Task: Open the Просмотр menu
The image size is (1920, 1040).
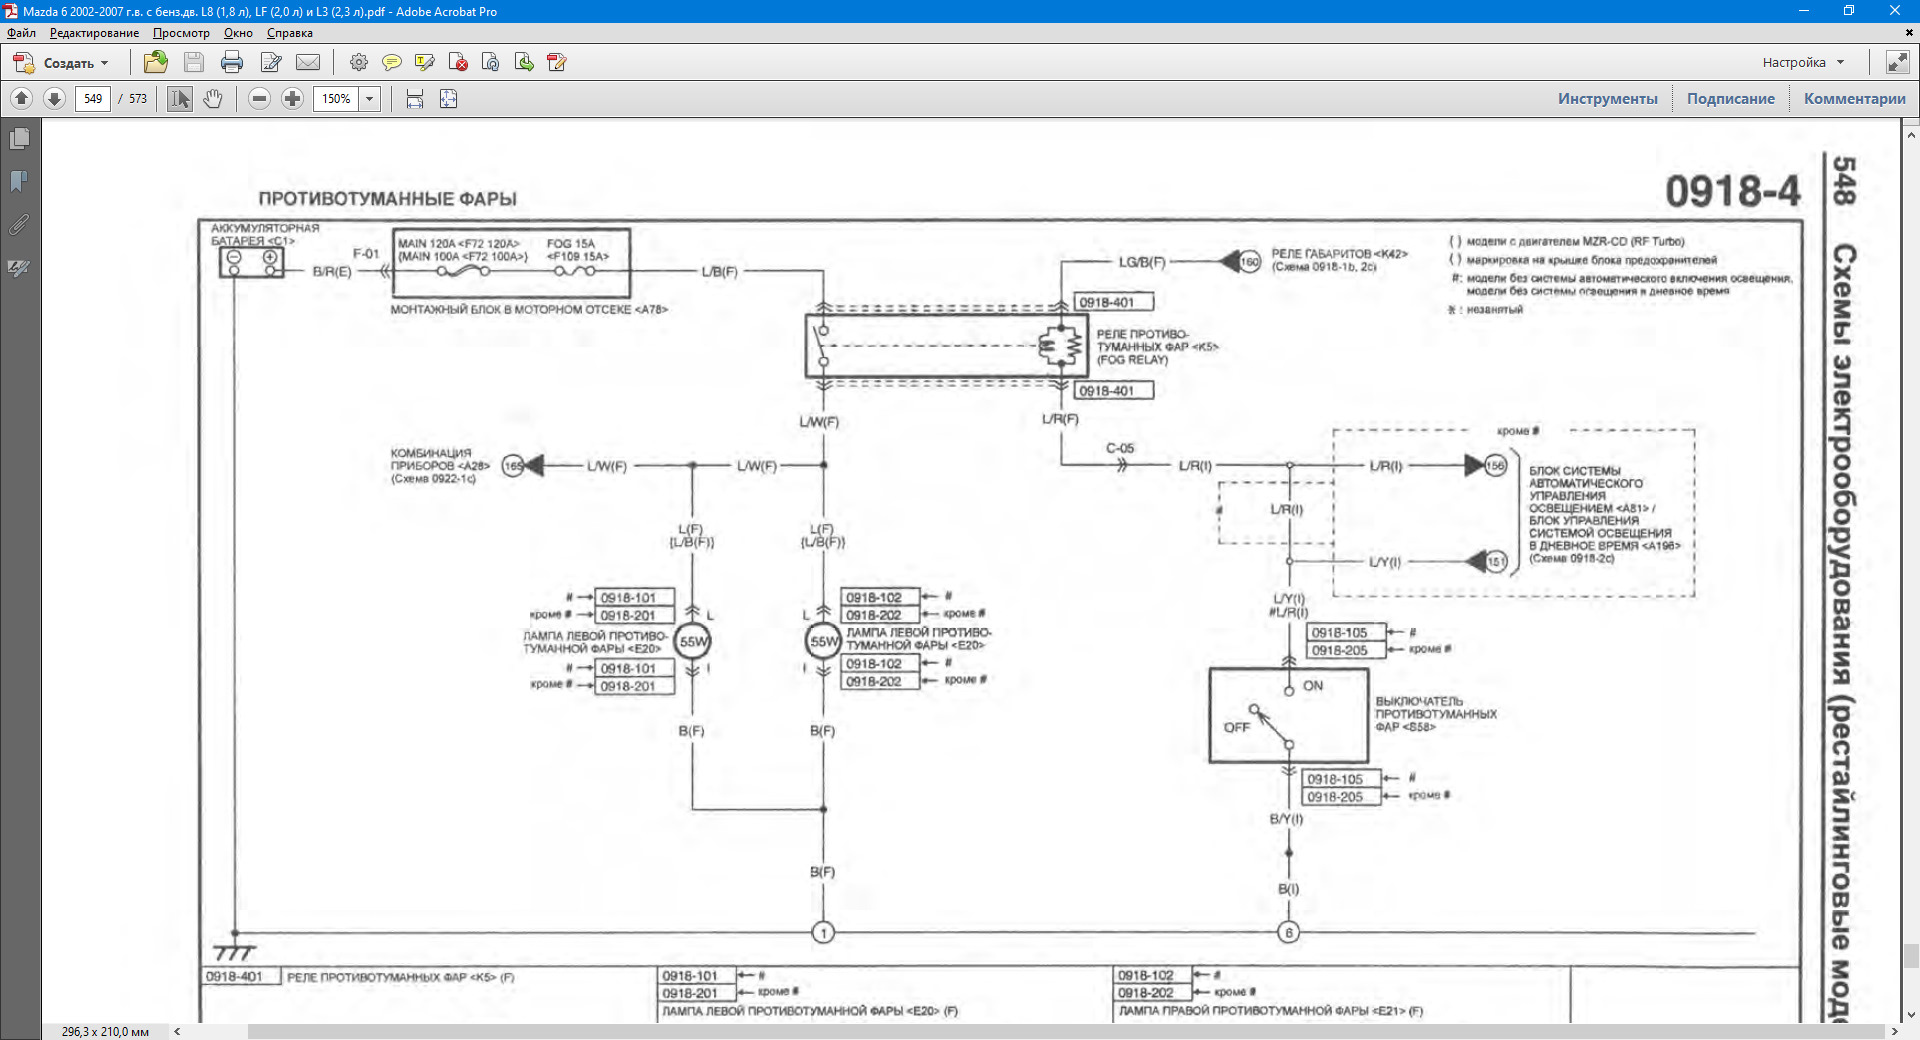Action: pos(181,33)
